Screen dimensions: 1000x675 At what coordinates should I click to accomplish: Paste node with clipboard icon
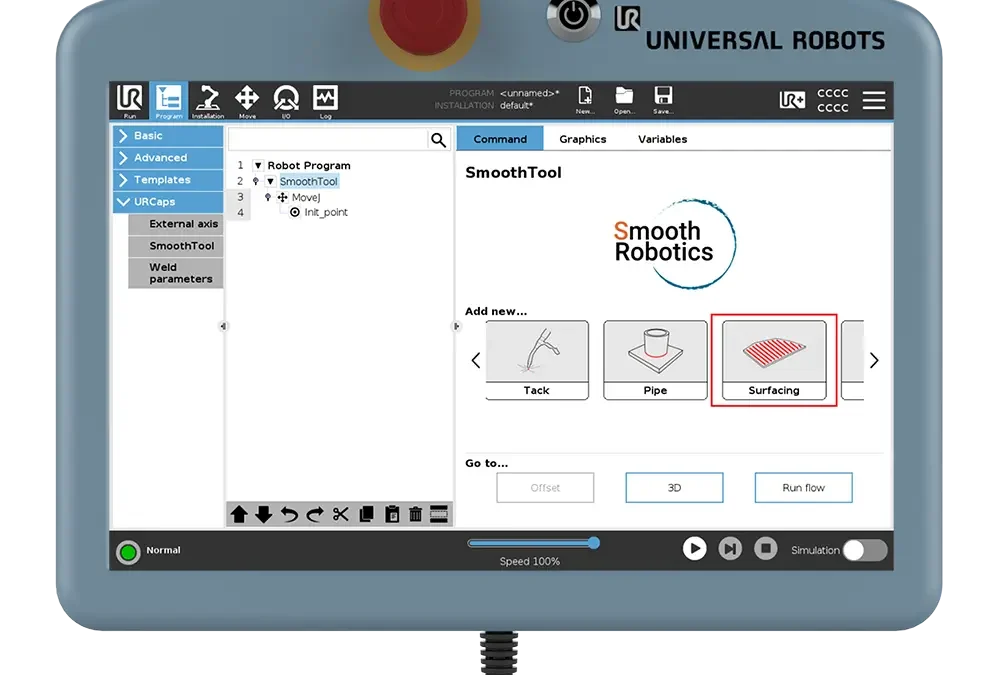pos(392,514)
